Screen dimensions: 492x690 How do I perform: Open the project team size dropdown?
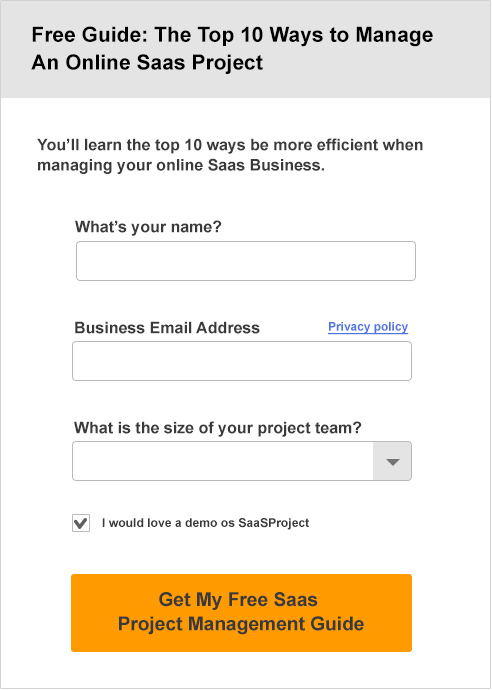242,461
